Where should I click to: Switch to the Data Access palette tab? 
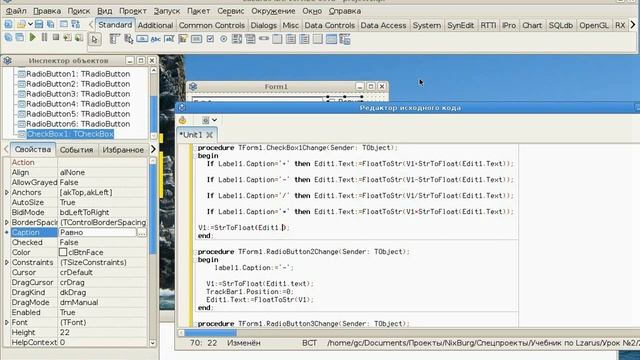tap(383, 25)
